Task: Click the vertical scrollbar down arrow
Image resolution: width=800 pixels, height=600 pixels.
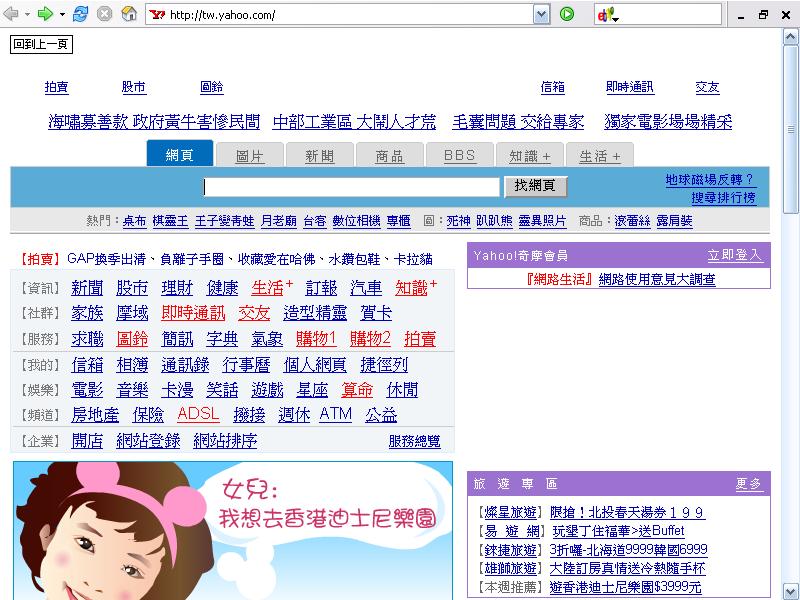Action: [790, 591]
